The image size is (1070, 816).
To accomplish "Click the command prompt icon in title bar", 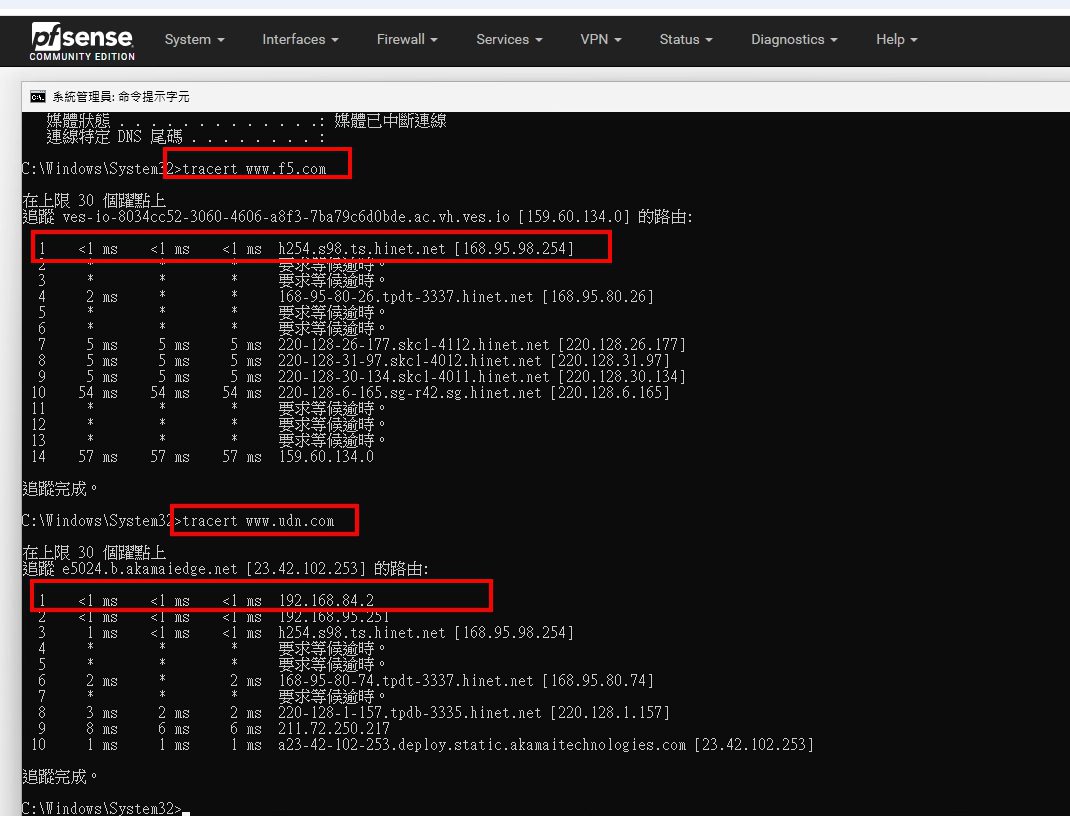I will coord(37,97).
